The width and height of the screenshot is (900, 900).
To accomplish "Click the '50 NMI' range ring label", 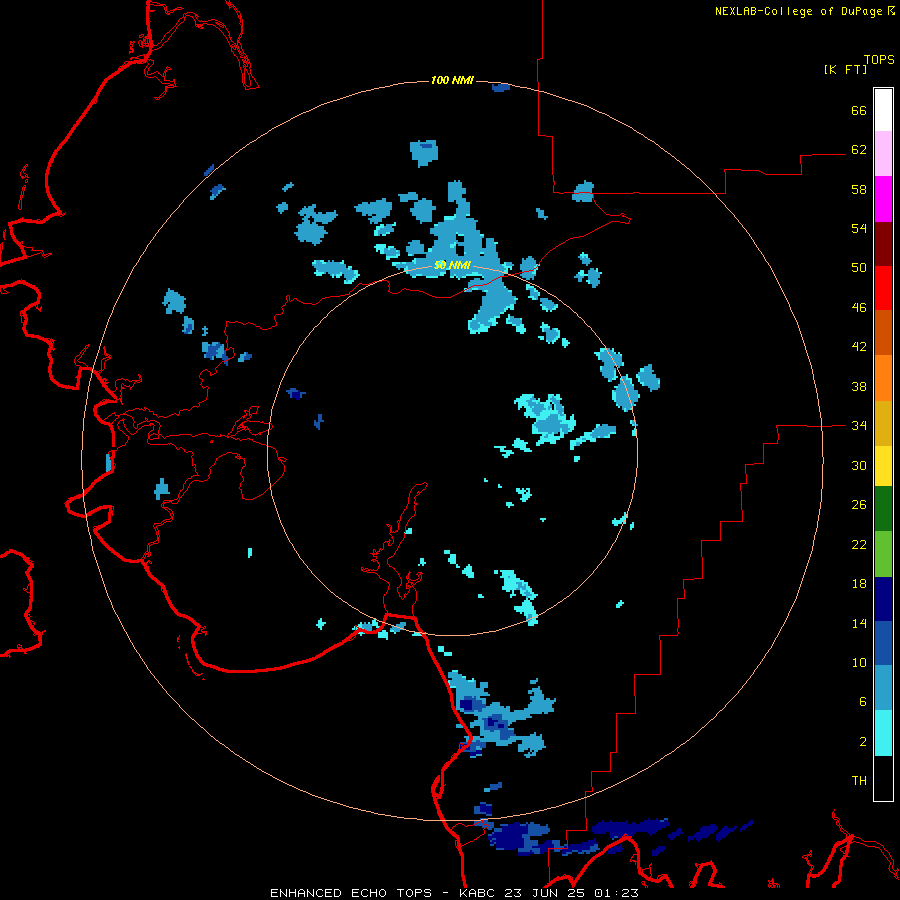I will coord(452,265).
